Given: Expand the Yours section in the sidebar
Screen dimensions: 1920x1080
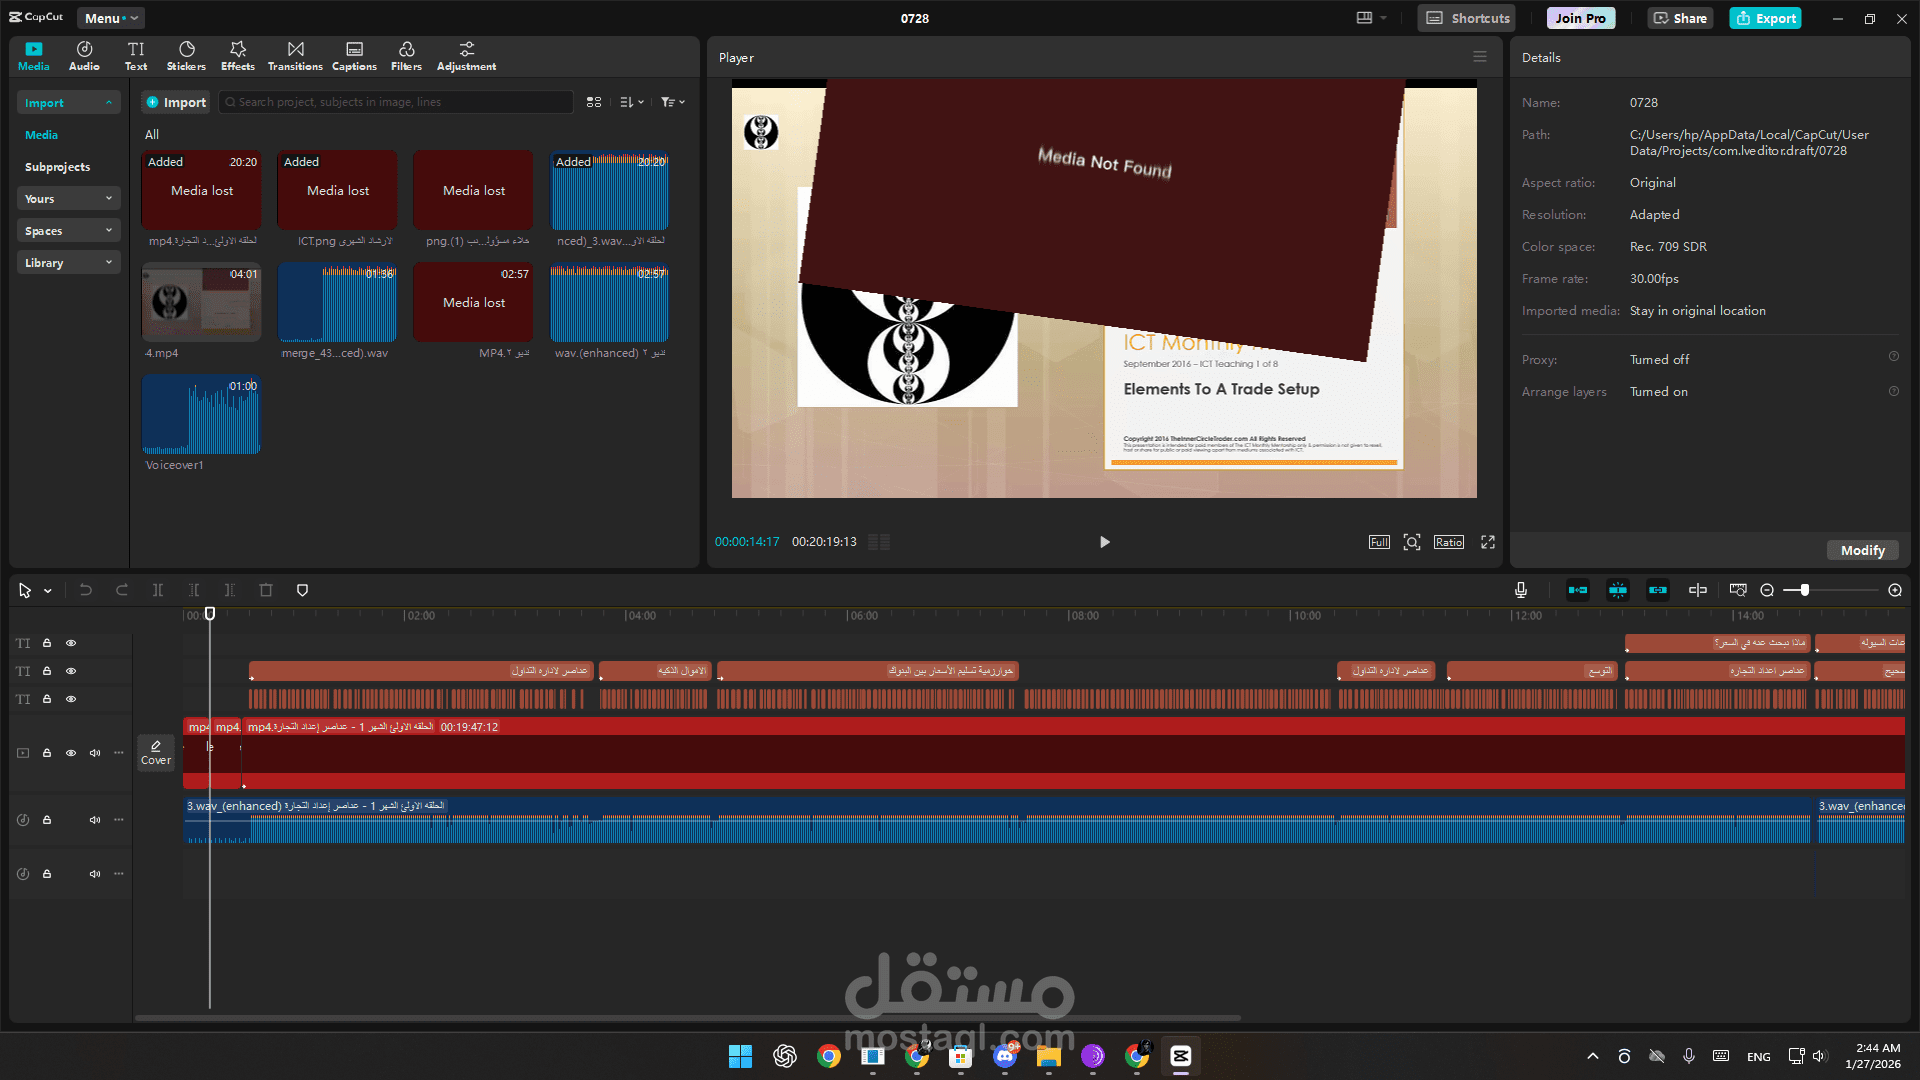Looking at the screenshot, I should click(69, 199).
